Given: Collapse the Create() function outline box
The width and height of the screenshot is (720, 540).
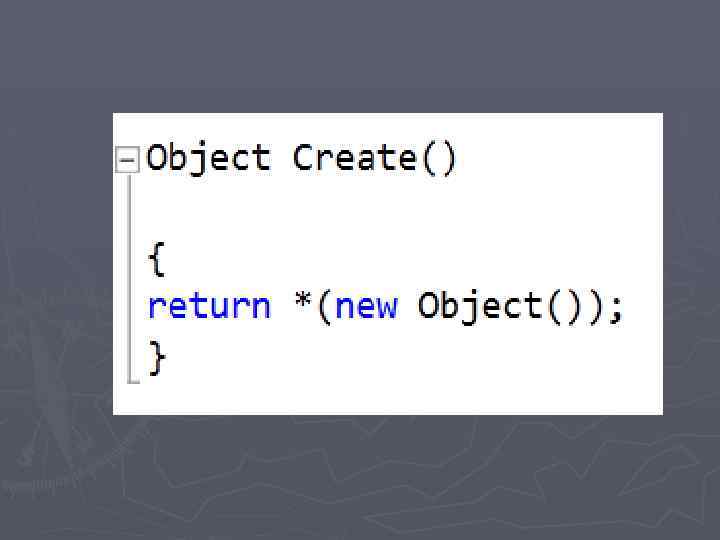Looking at the screenshot, I should 127,159.
